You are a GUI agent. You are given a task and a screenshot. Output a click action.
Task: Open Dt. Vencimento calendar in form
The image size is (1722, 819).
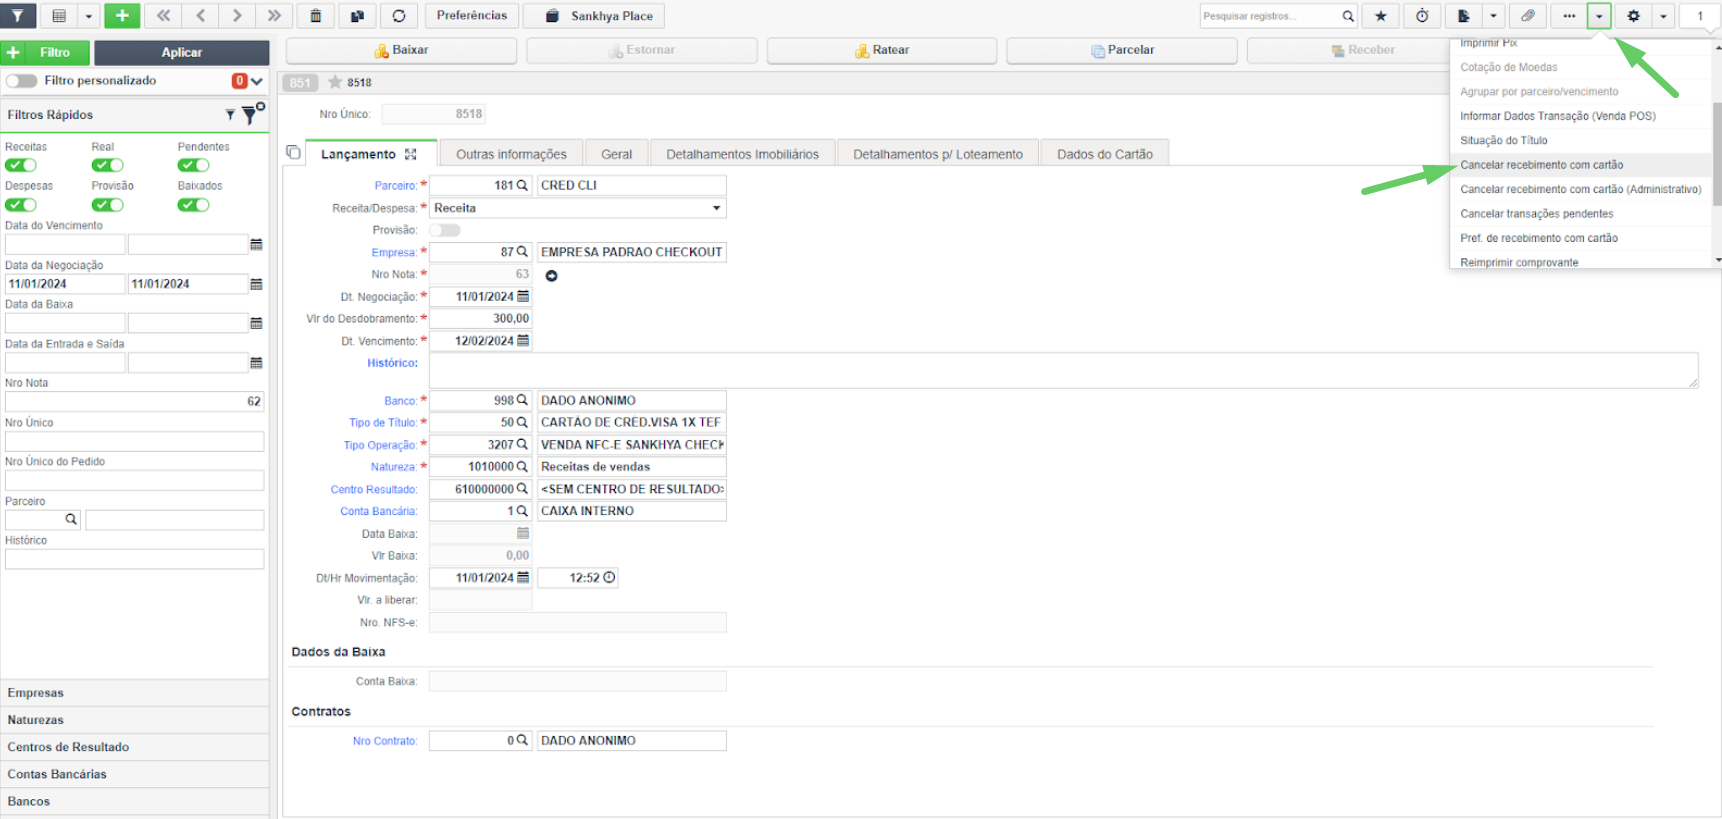pyautogui.click(x=523, y=341)
